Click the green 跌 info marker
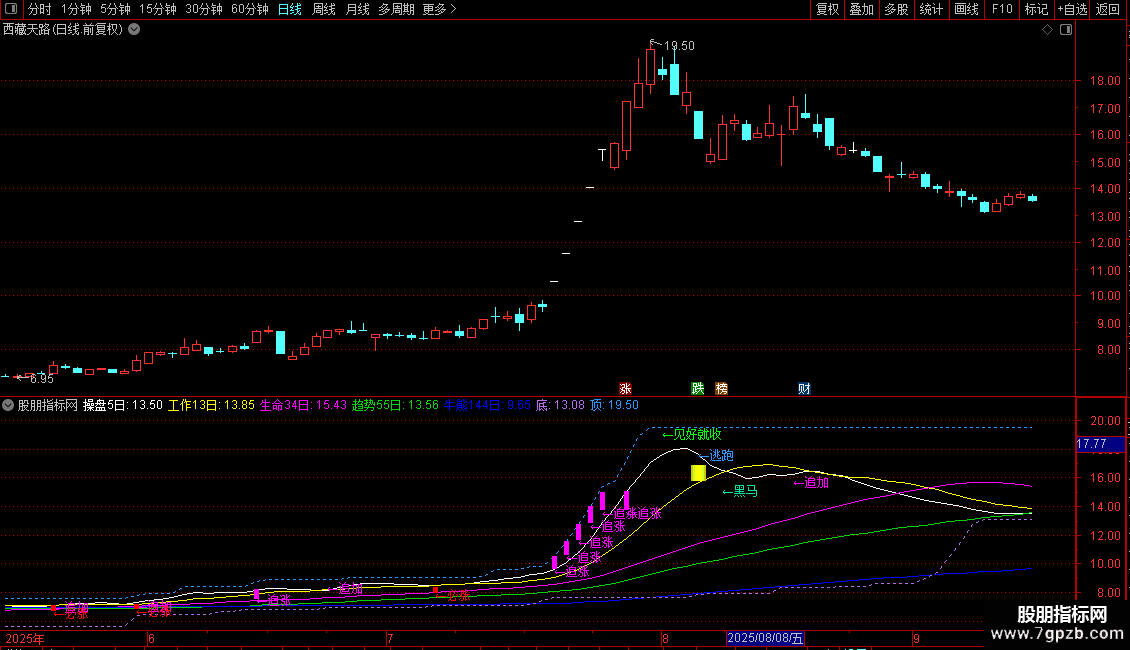The width and height of the screenshot is (1130, 650). (698, 388)
